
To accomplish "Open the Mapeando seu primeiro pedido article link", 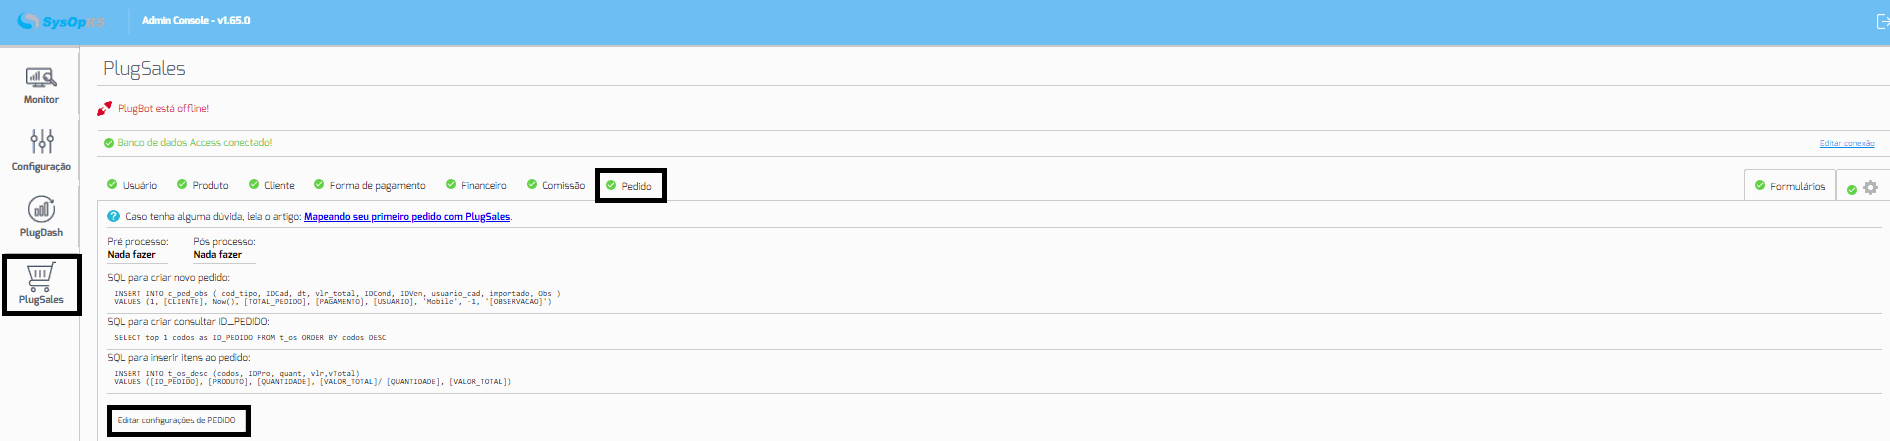I will [407, 216].
